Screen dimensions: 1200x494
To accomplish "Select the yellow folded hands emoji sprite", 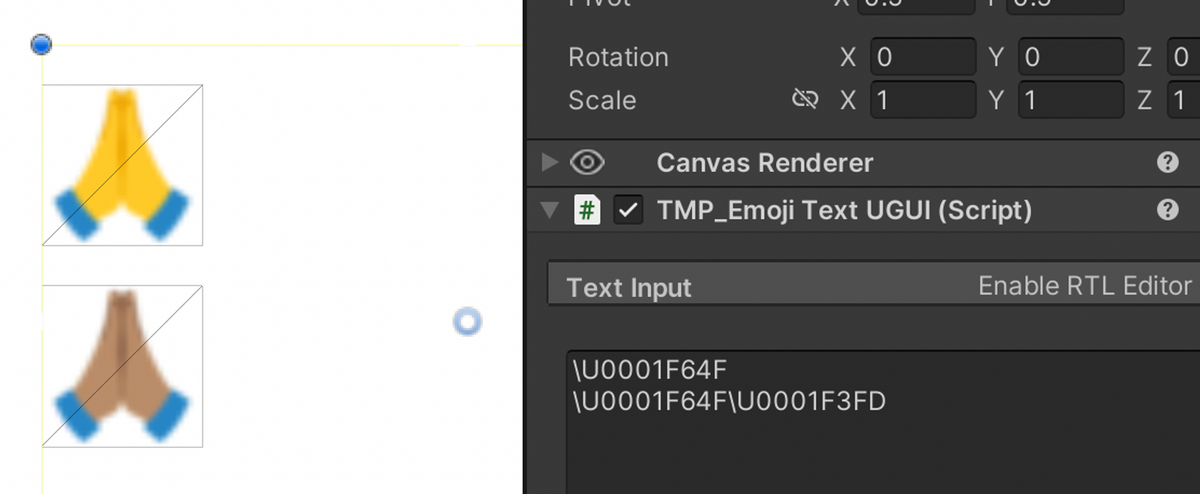I will pyautogui.click(x=122, y=165).
